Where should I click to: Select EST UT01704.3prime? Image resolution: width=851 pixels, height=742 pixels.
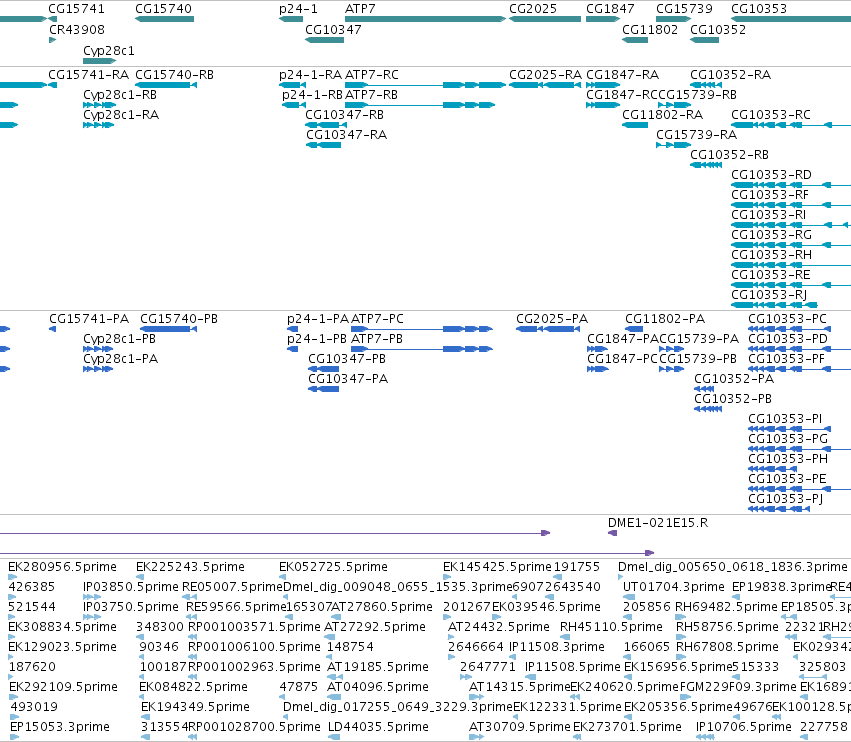(628, 597)
